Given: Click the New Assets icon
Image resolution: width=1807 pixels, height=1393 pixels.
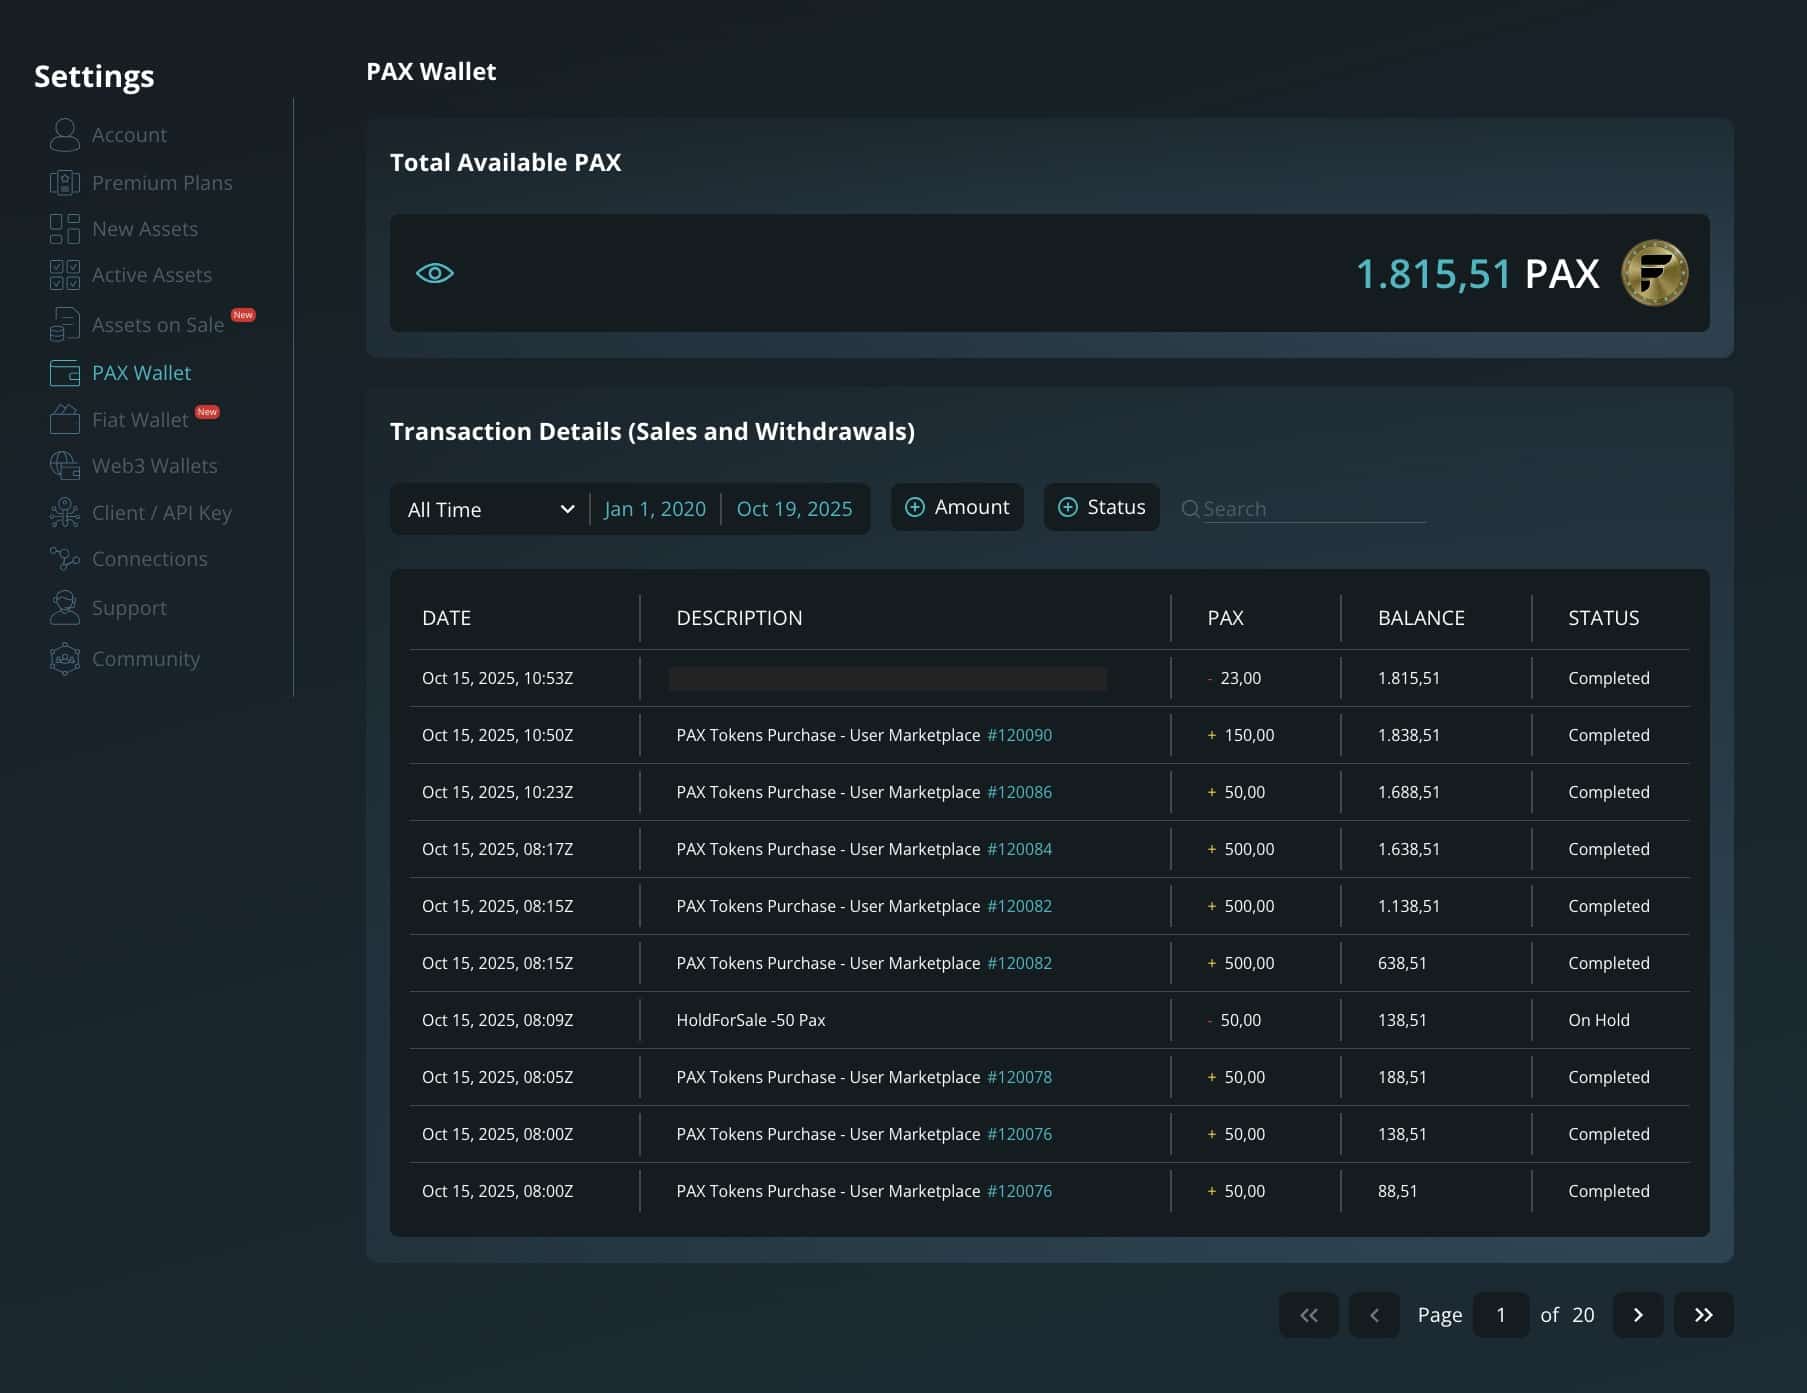Looking at the screenshot, I should tap(64, 228).
